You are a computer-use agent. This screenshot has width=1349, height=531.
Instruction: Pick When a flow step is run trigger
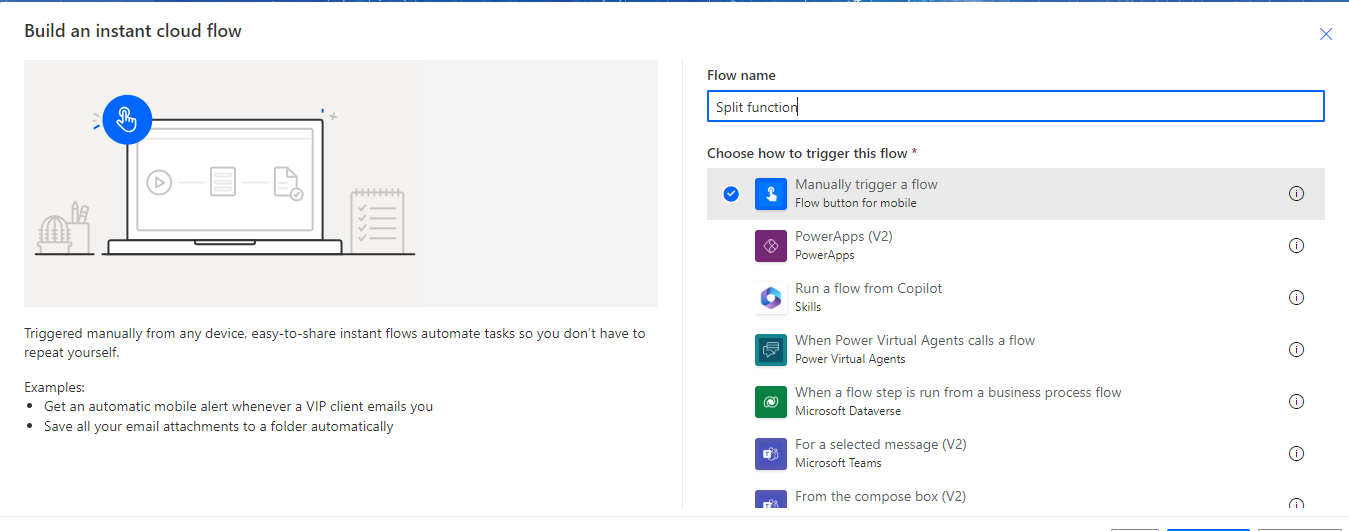tap(958, 393)
